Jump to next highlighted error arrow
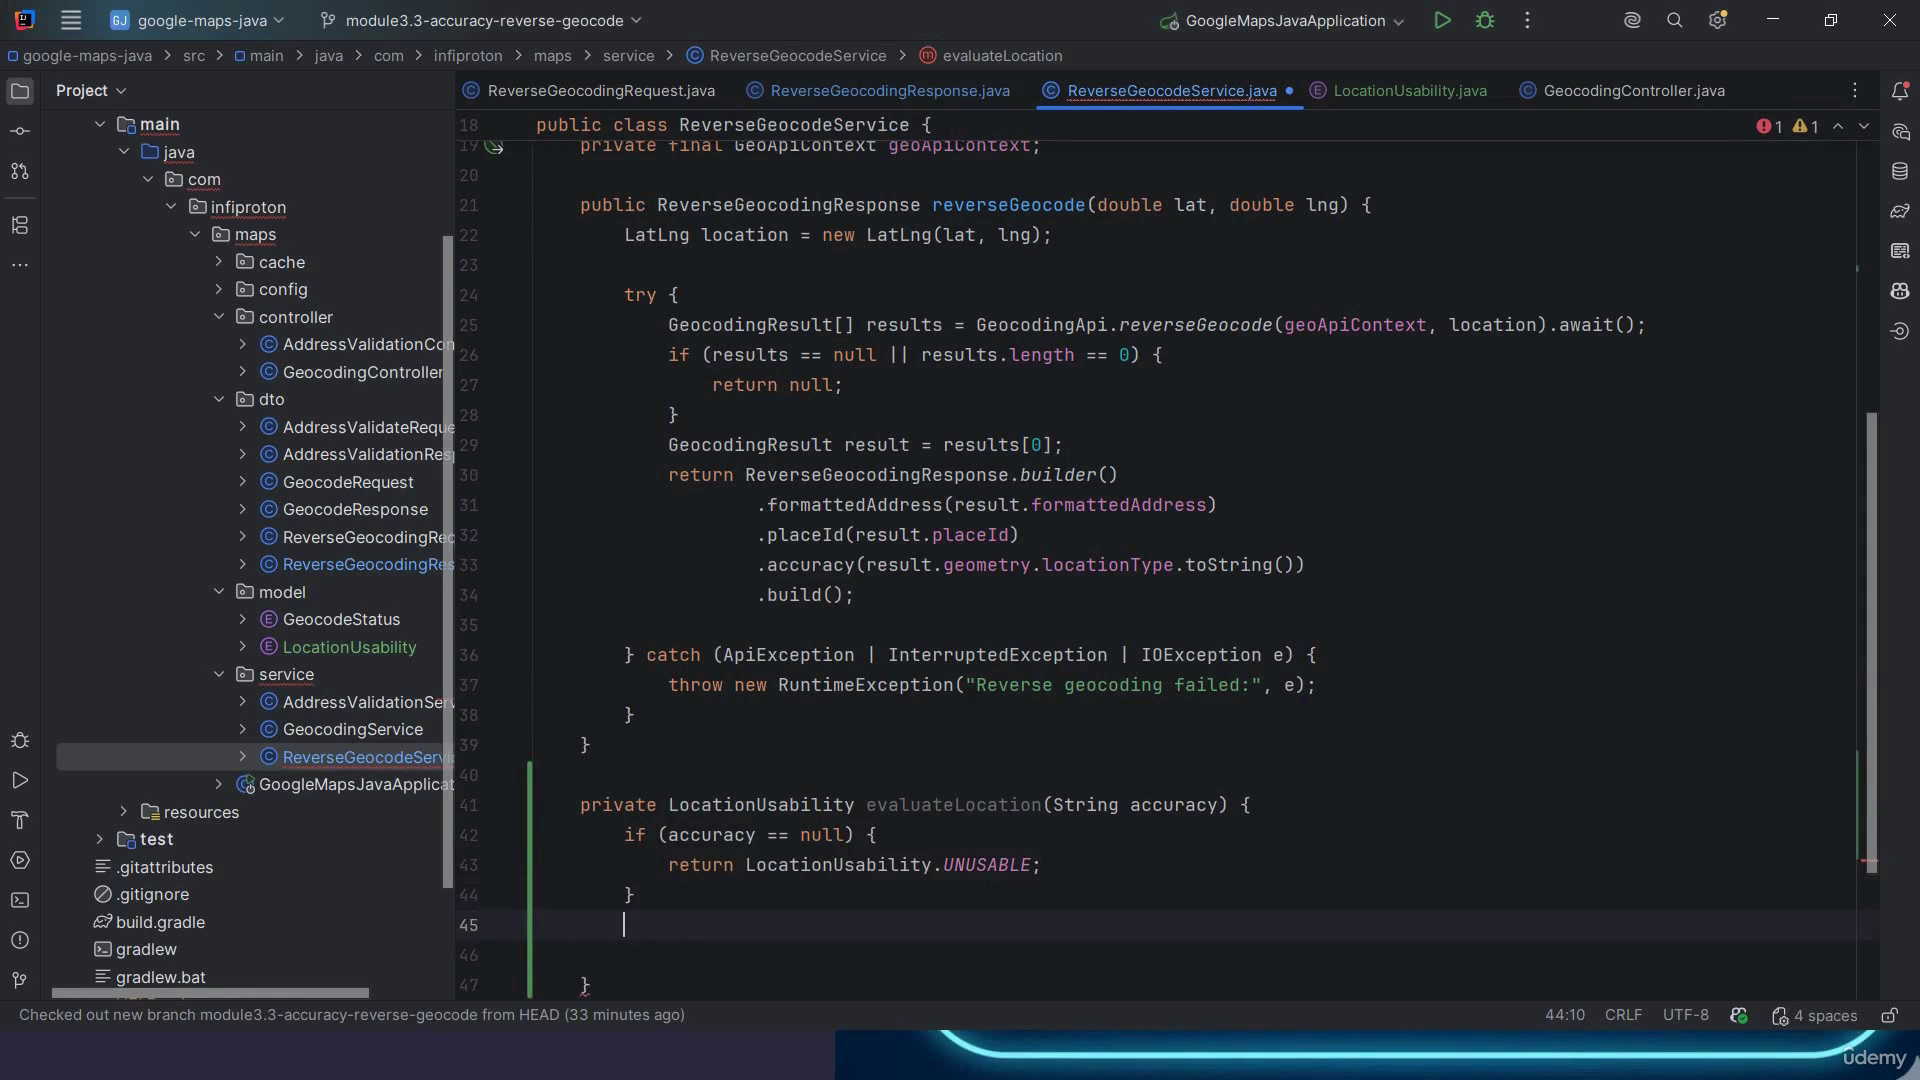 [1863, 126]
